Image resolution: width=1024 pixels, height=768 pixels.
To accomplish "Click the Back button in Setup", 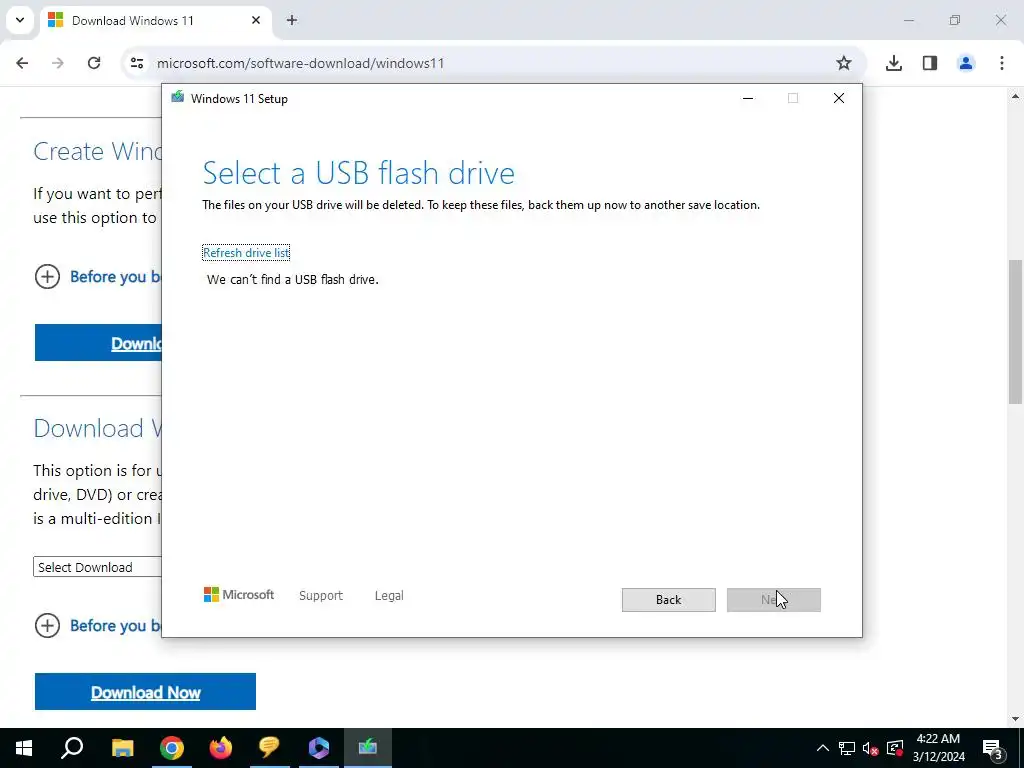I will tap(668, 600).
